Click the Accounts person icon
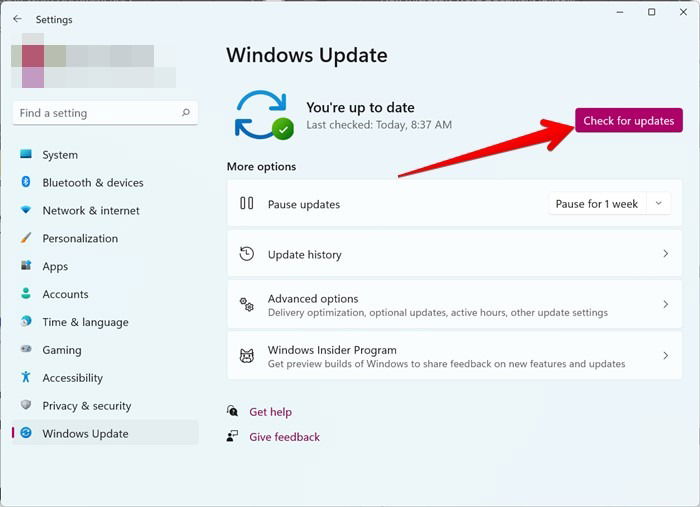Screen dimensions: 700x507 (x=26, y=293)
